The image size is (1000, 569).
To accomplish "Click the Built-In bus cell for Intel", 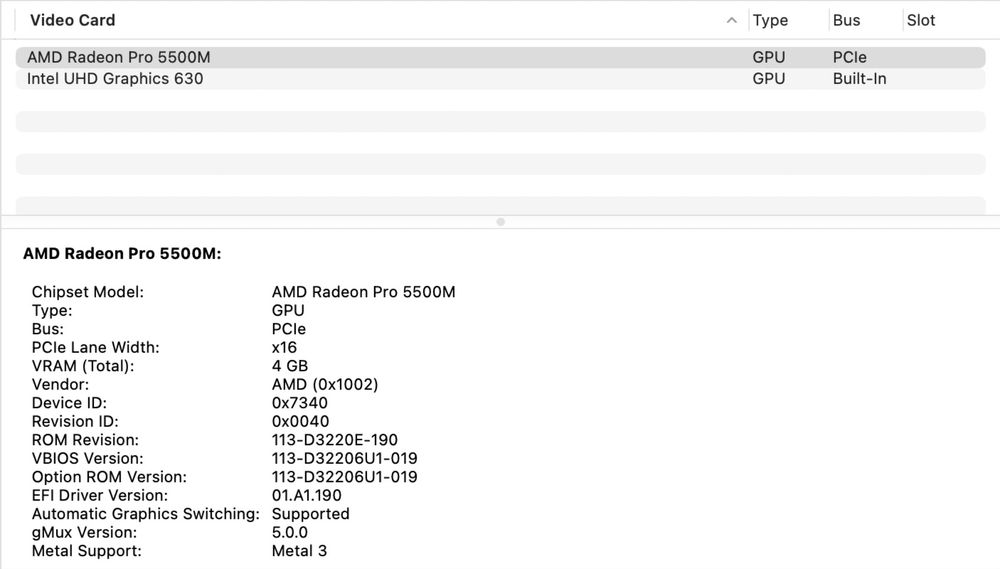I will [x=860, y=78].
